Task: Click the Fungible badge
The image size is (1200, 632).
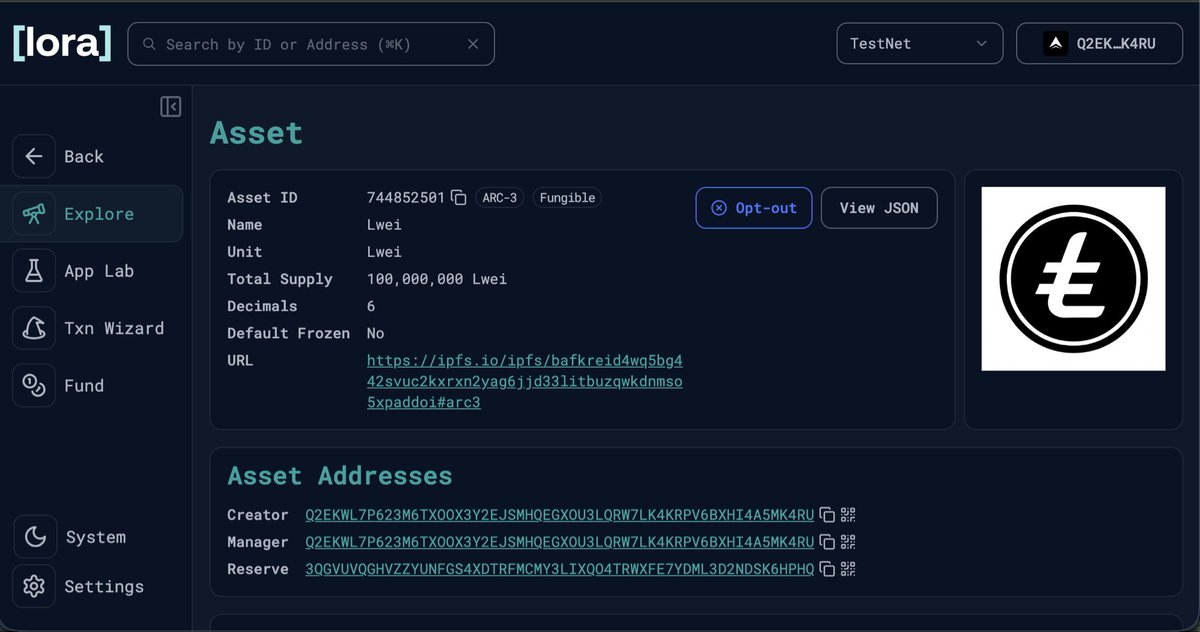Action: 567,198
